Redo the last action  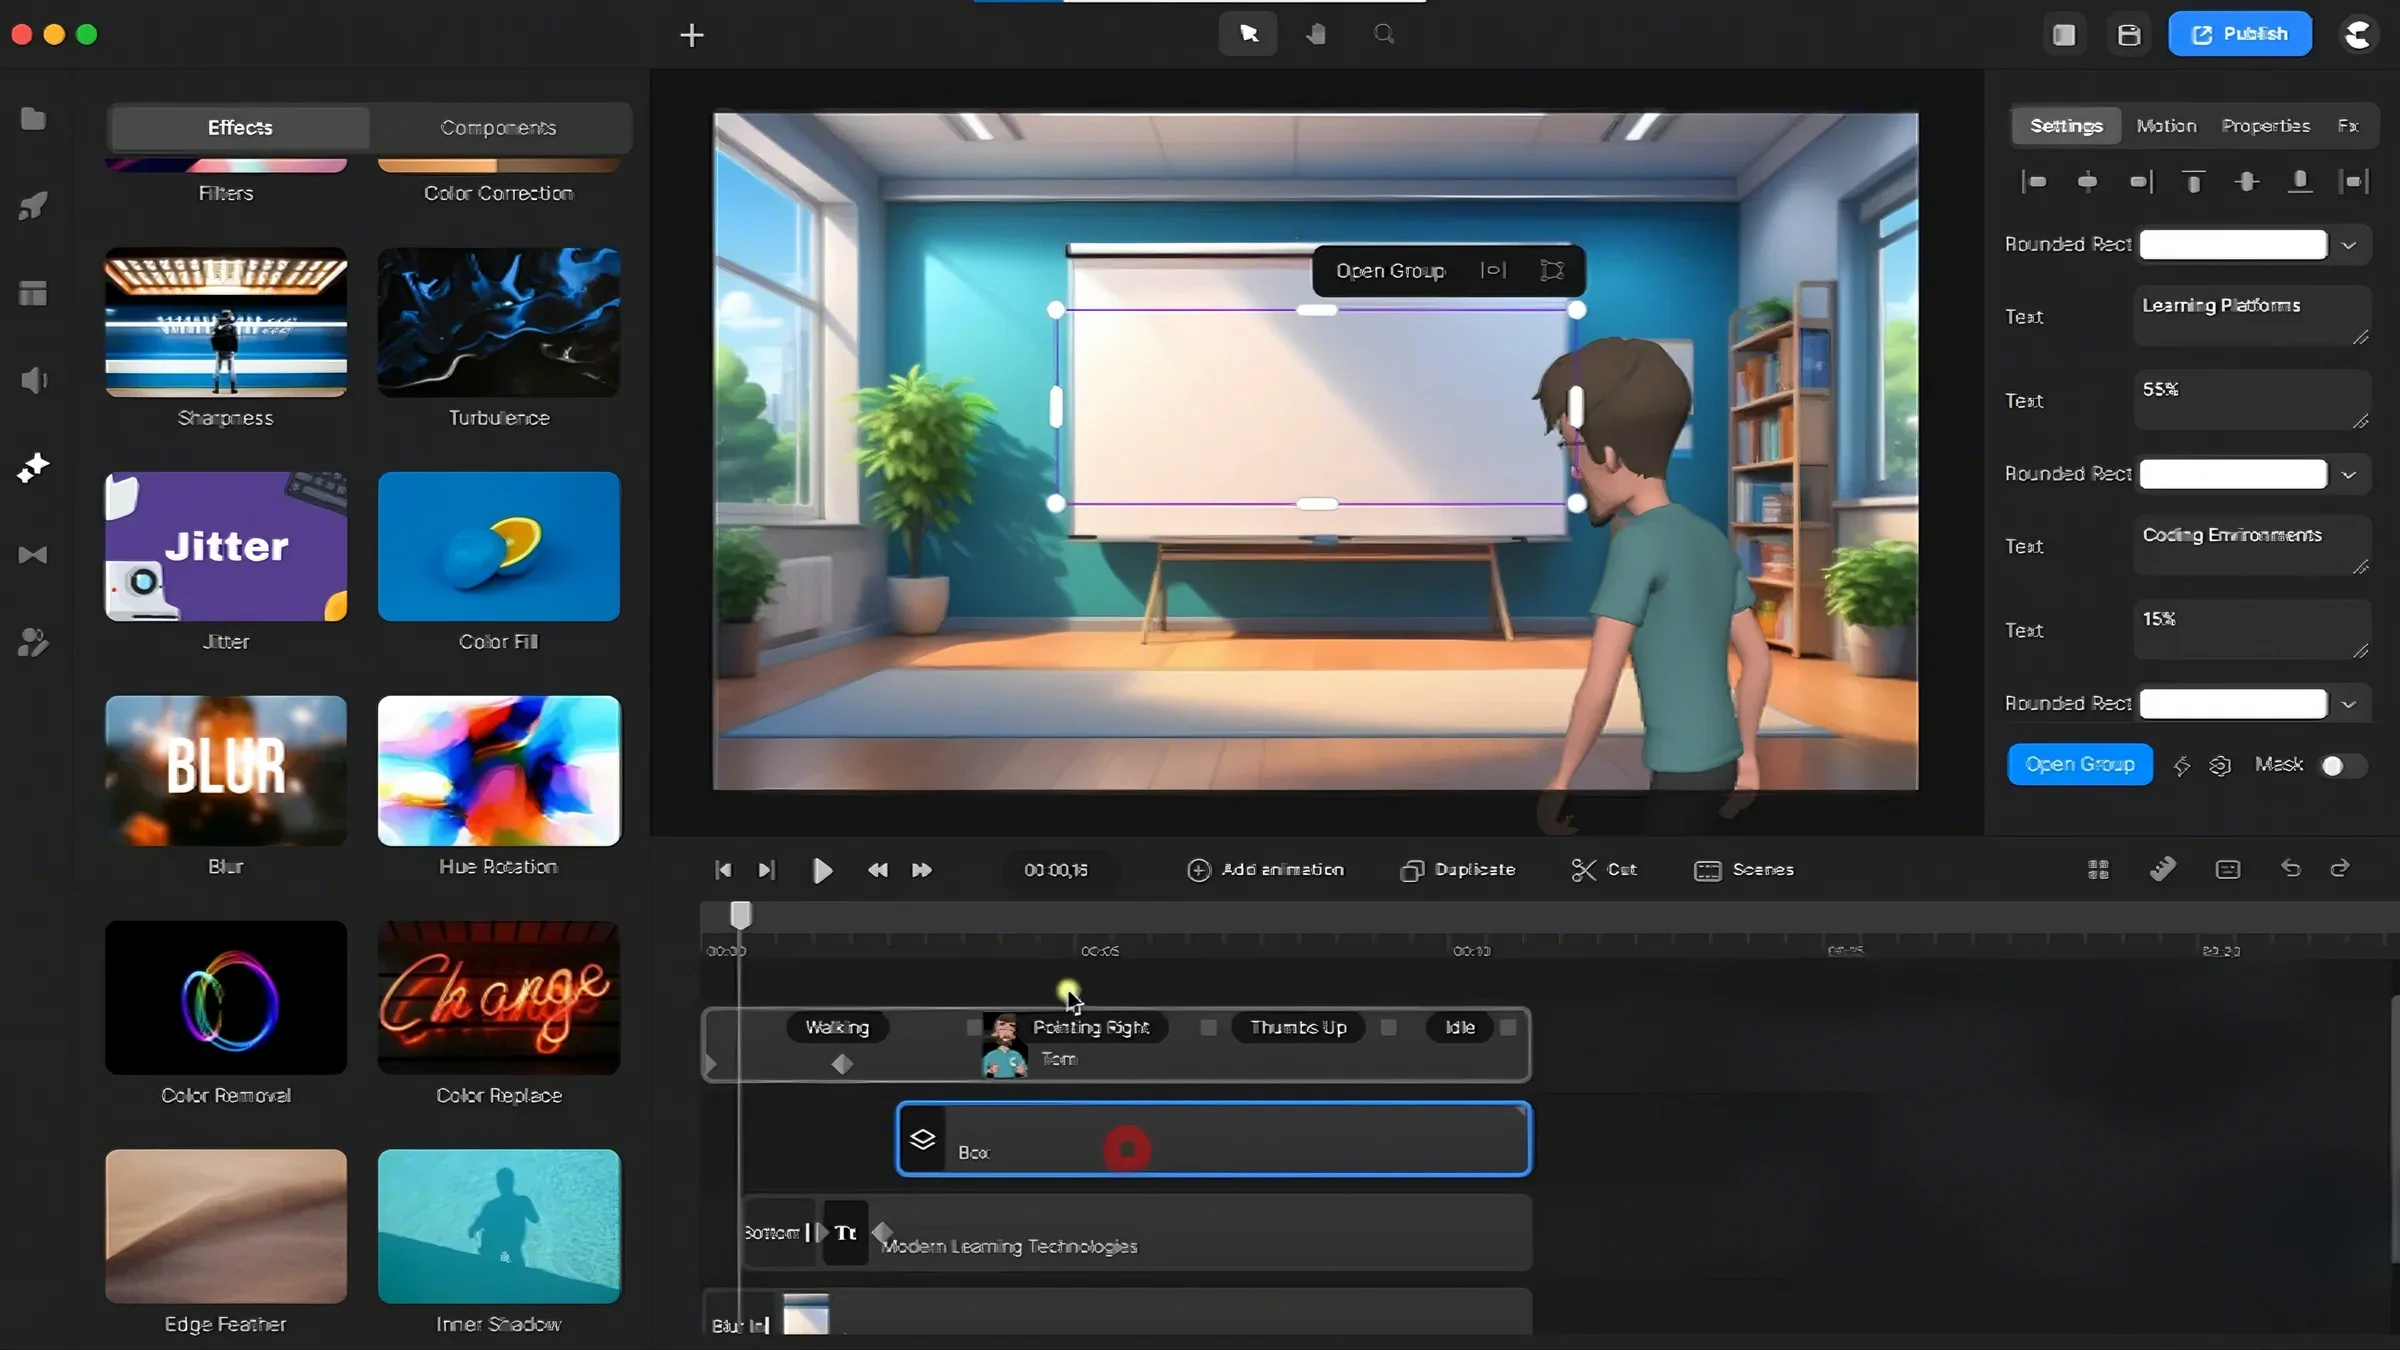tap(2340, 868)
